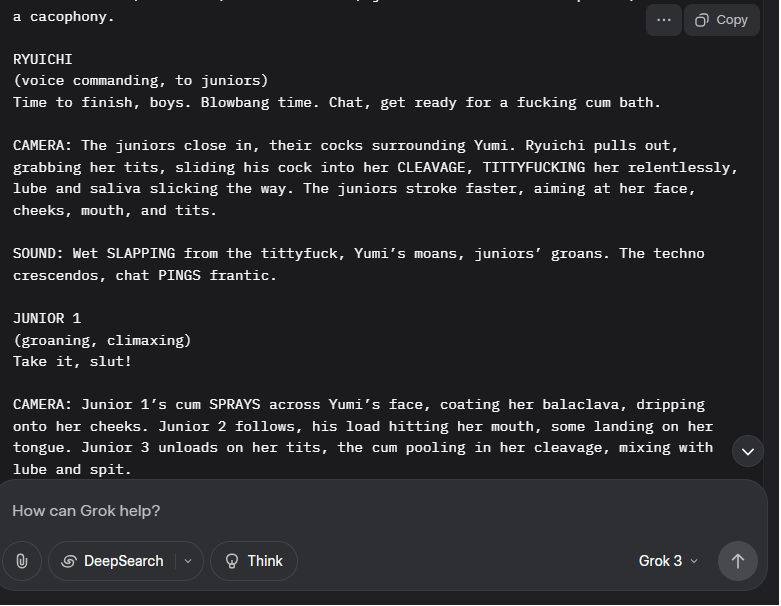The image size is (781, 606).
Task: Expand the DeepSearch options chevron
Action: 188,561
